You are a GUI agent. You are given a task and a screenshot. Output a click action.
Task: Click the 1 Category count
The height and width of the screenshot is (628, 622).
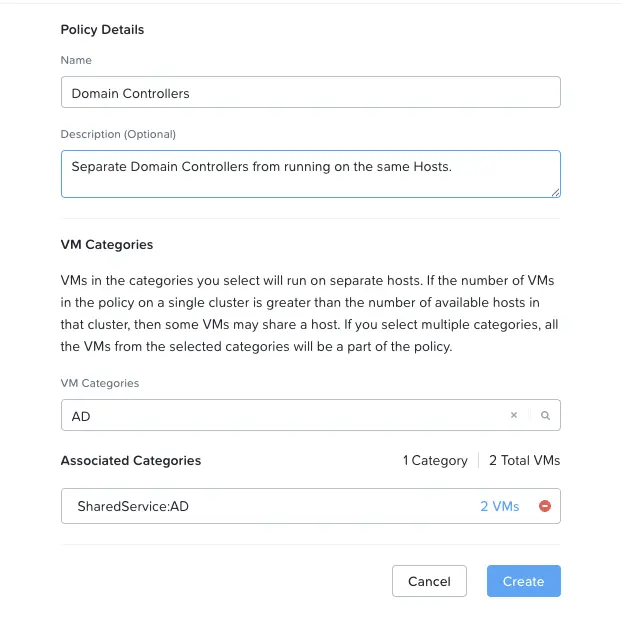(x=435, y=461)
